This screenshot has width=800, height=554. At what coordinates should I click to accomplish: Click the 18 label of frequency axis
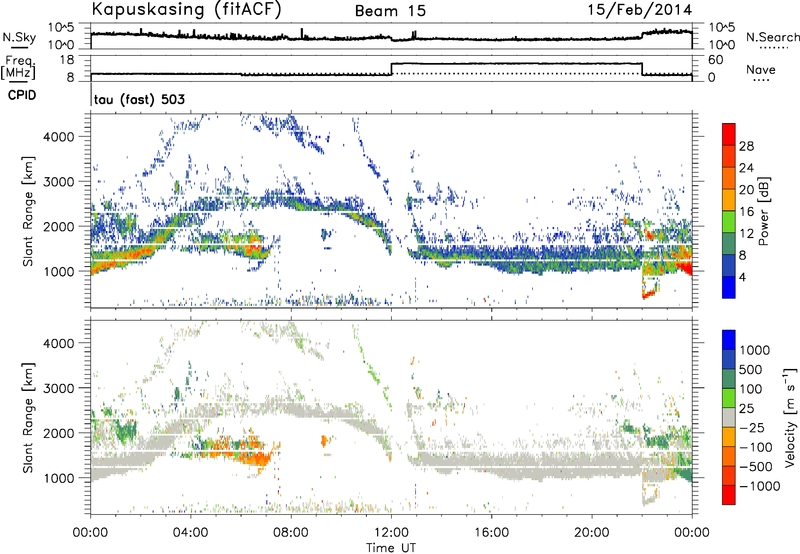tap(67, 60)
